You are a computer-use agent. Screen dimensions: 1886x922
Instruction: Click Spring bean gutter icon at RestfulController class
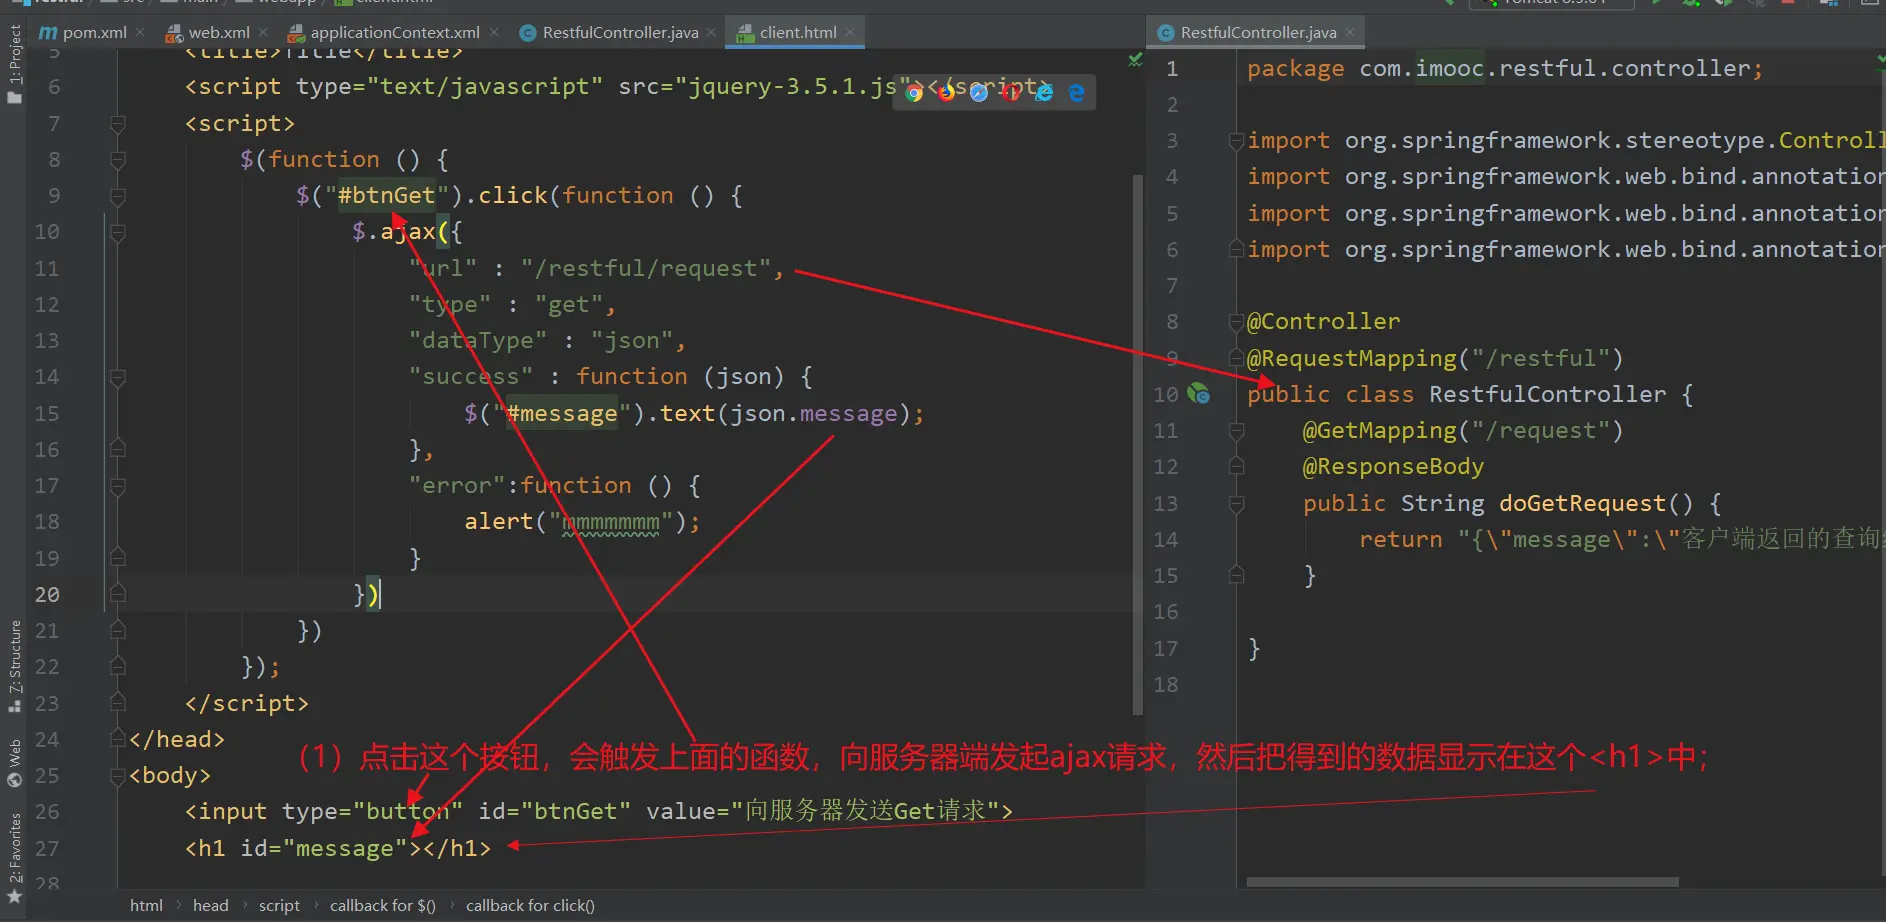click(x=1198, y=394)
